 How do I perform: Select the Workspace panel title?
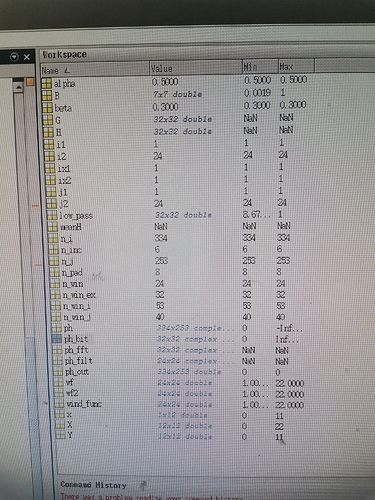click(x=65, y=54)
